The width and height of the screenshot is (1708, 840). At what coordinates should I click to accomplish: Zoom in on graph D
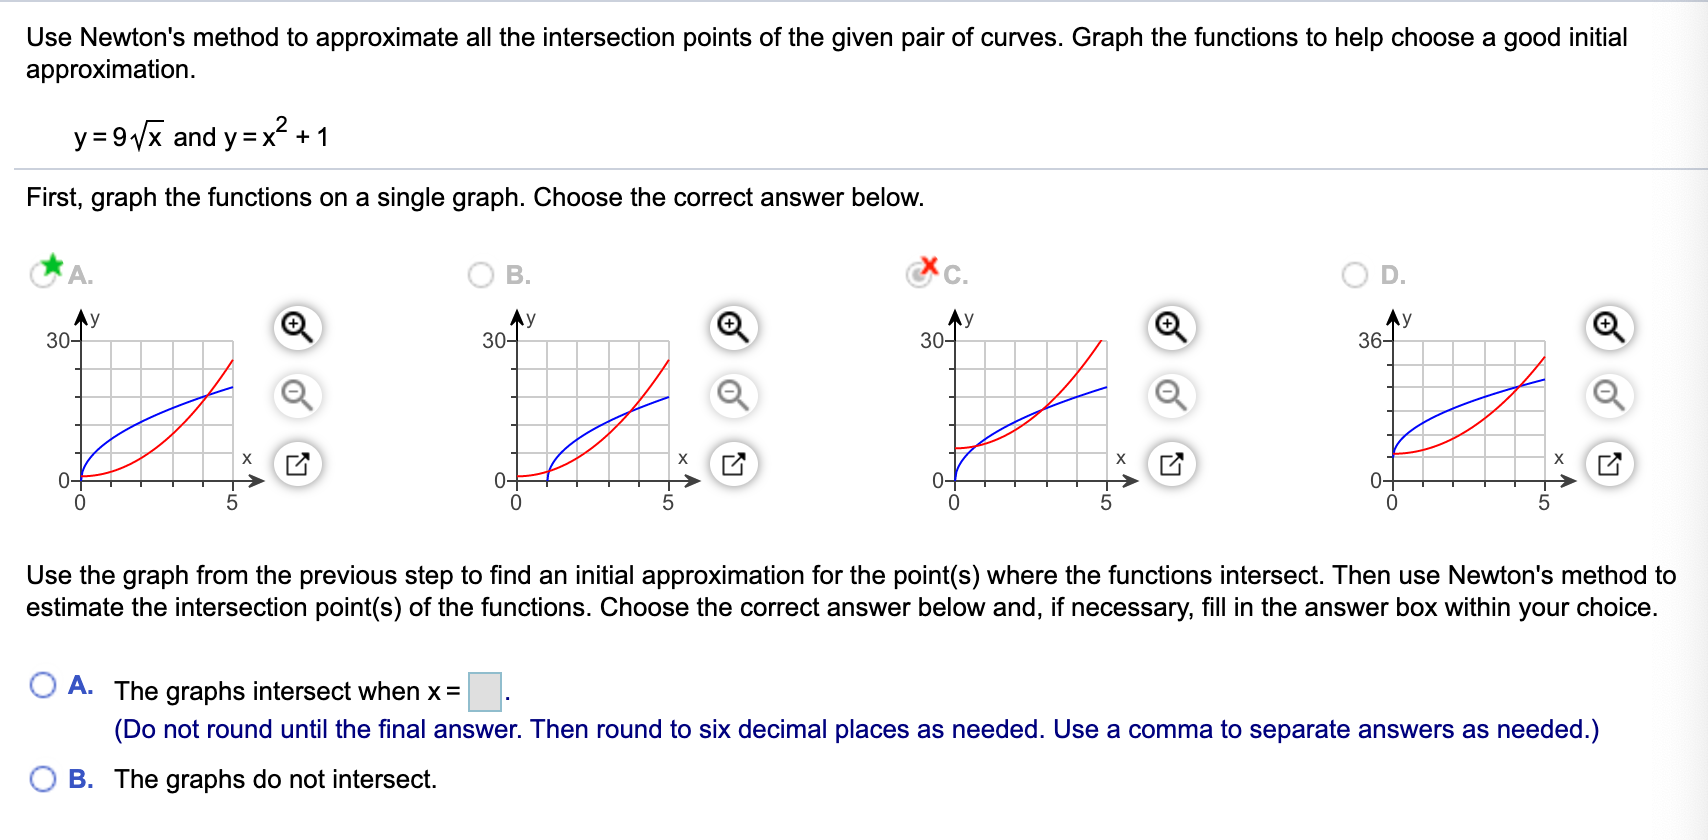tap(1609, 327)
